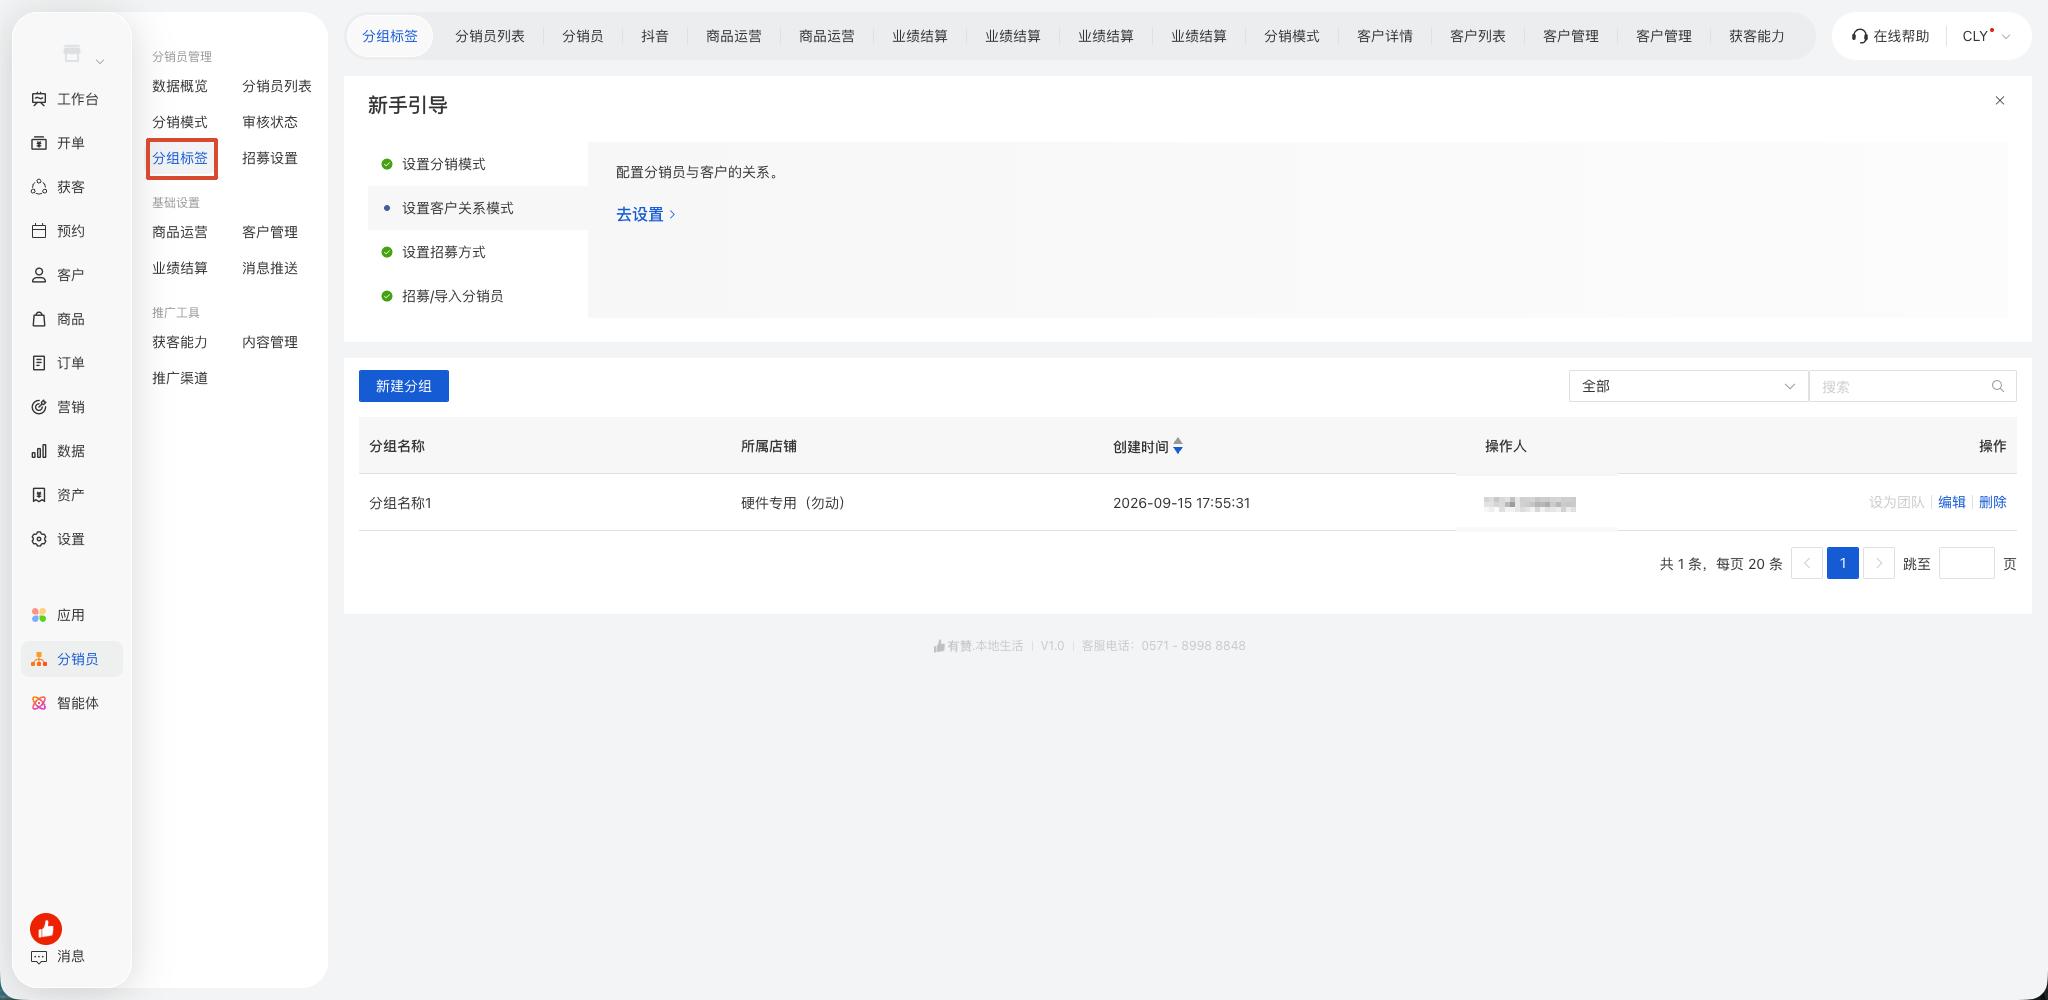Screen dimensions: 2048x1000
Task: Select 设置分销模式 guide step
Action: [478, 164]
